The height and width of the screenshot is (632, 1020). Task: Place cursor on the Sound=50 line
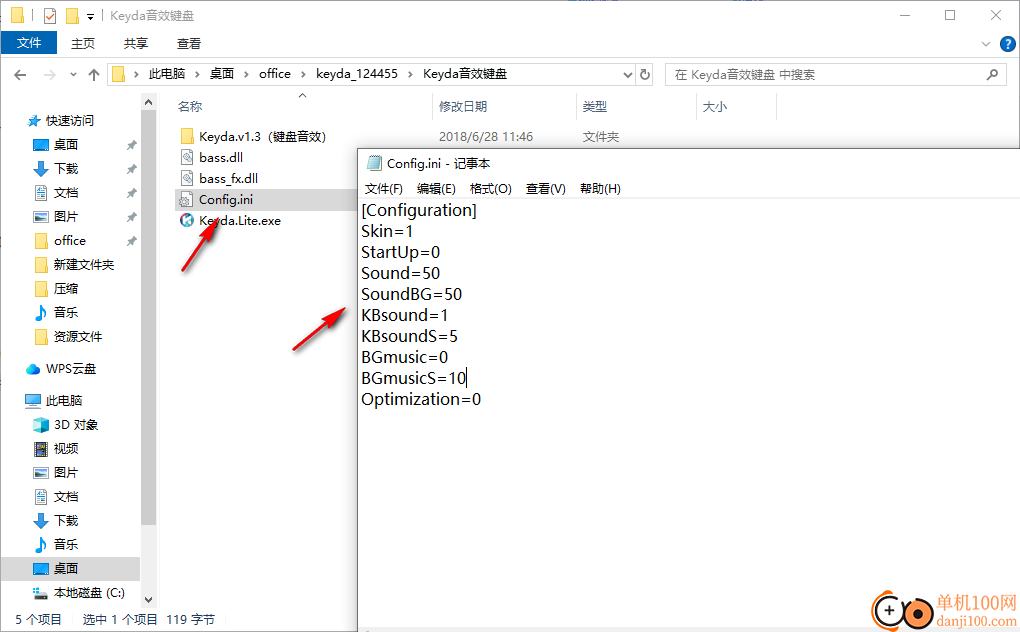click(401, 273)
